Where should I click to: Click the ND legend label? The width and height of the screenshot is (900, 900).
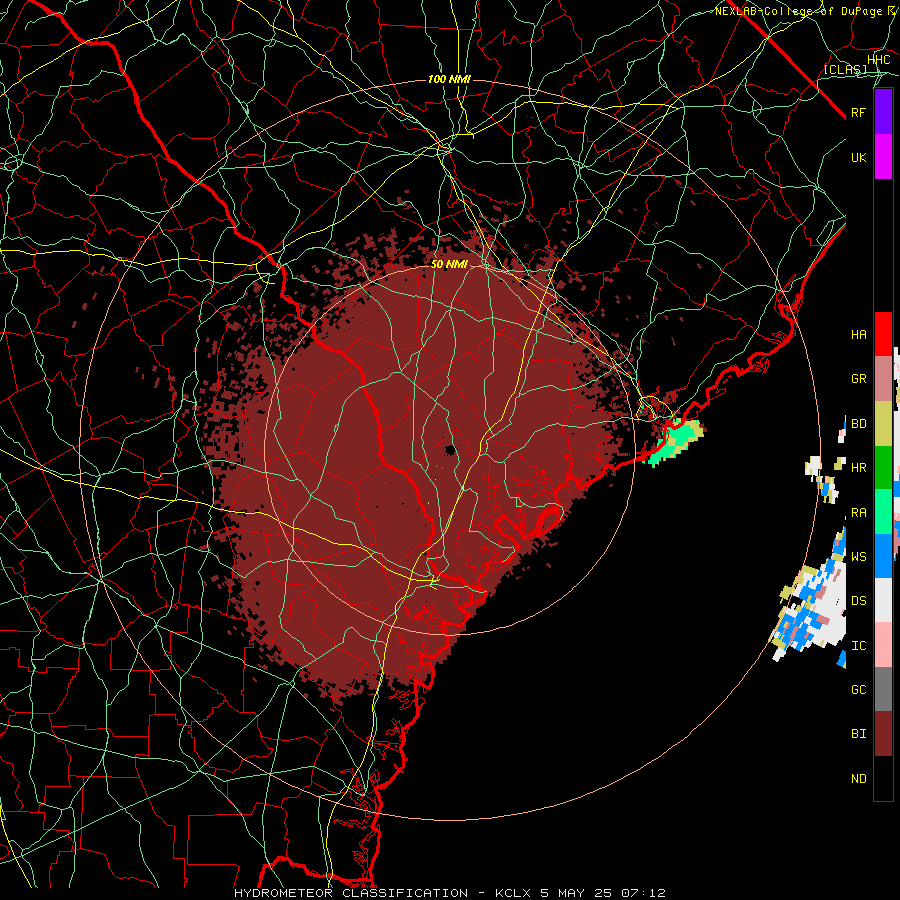tap(859, 779)
